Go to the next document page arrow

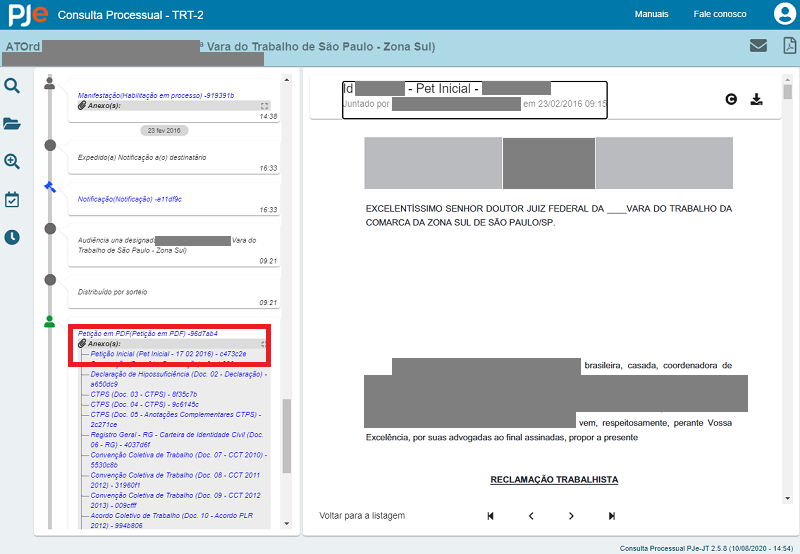571,516
